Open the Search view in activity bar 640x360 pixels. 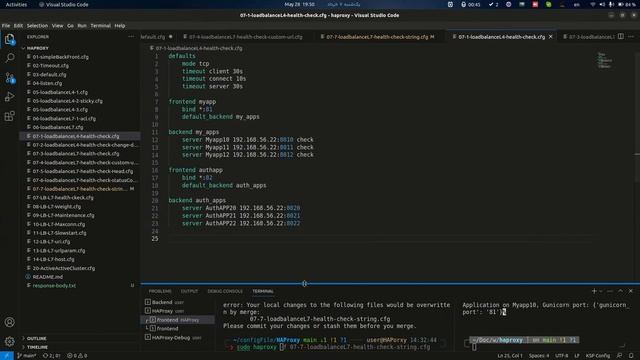9,58
